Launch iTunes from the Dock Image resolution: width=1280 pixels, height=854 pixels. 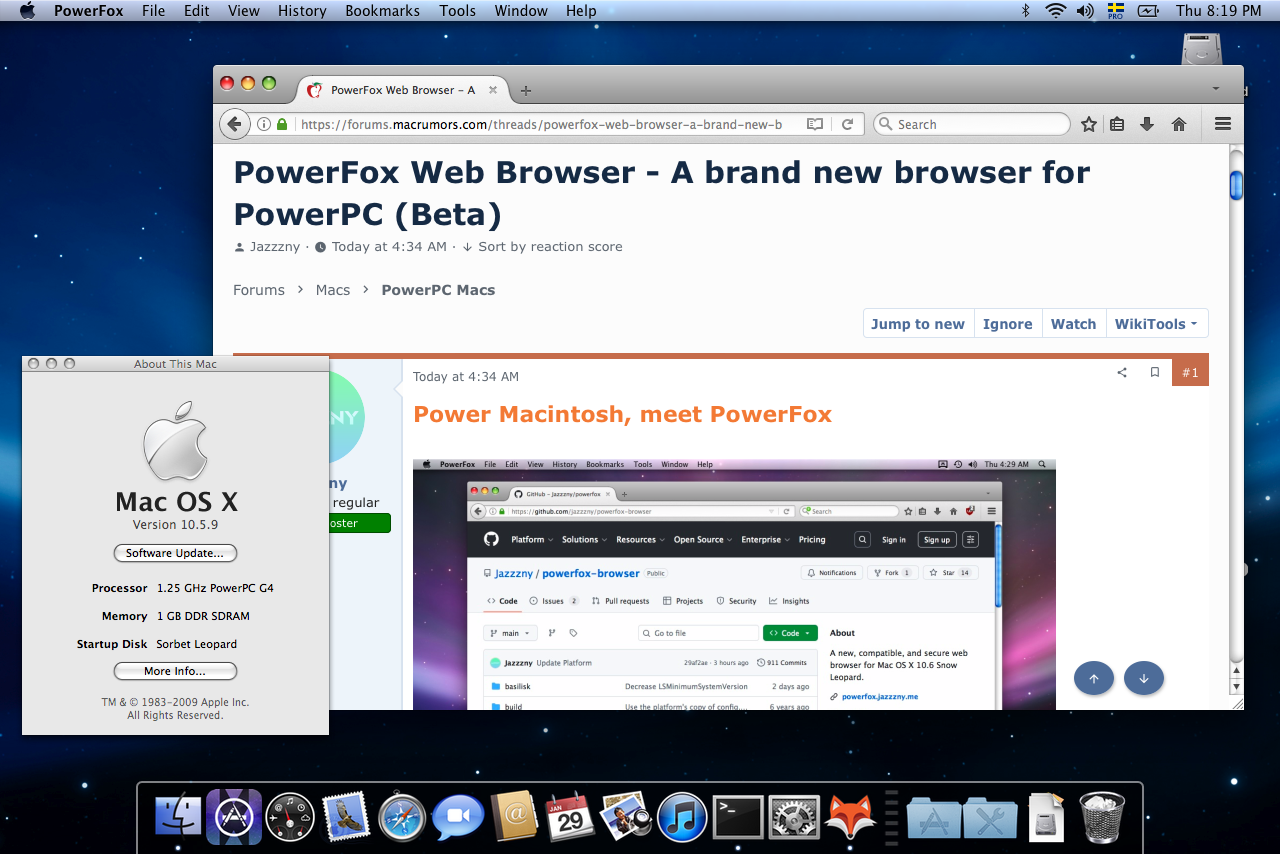(683, 816)
